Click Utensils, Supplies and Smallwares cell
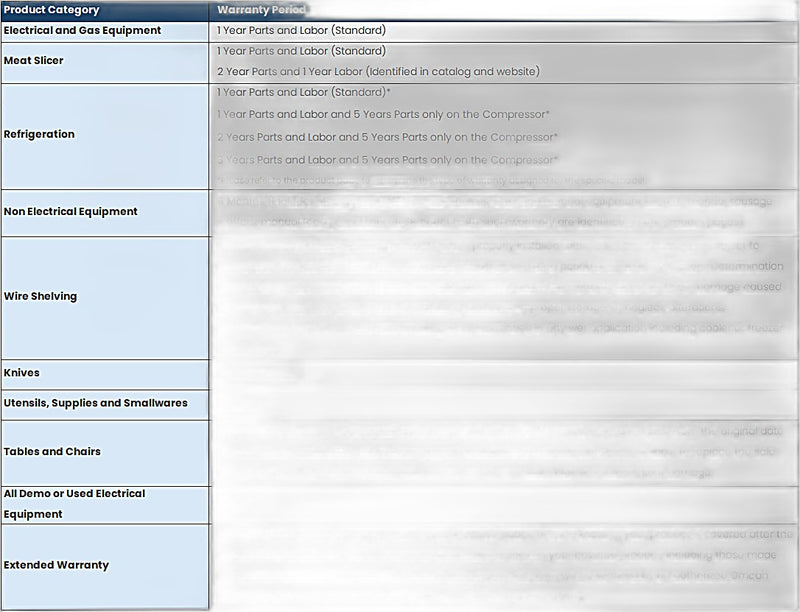Screen dimensions: 800x612 pos(105,405)
